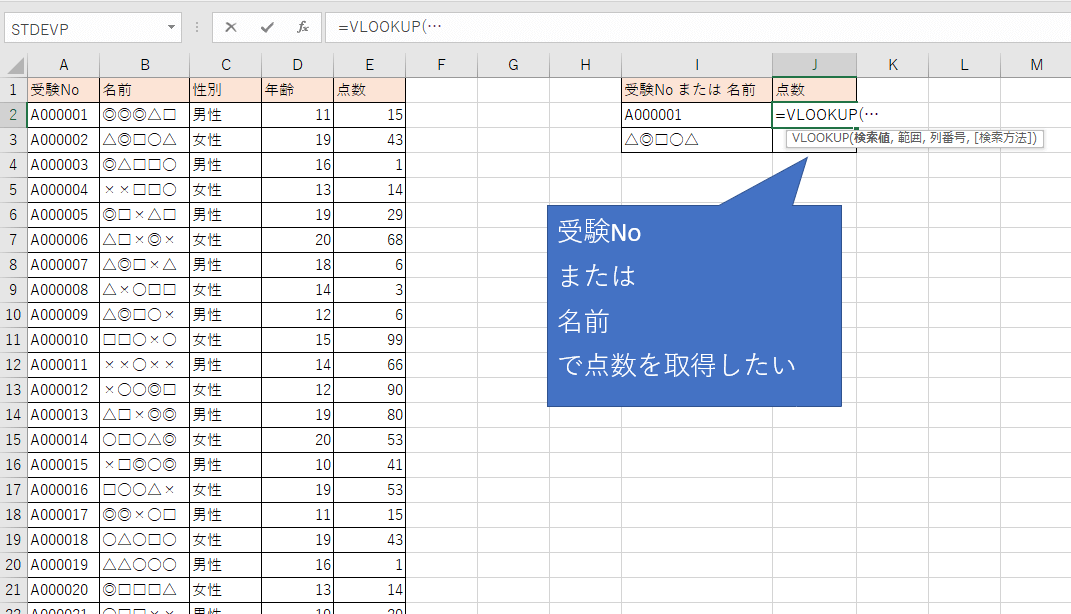Select cell J2 containing the VLOOKUP formula

814,114
